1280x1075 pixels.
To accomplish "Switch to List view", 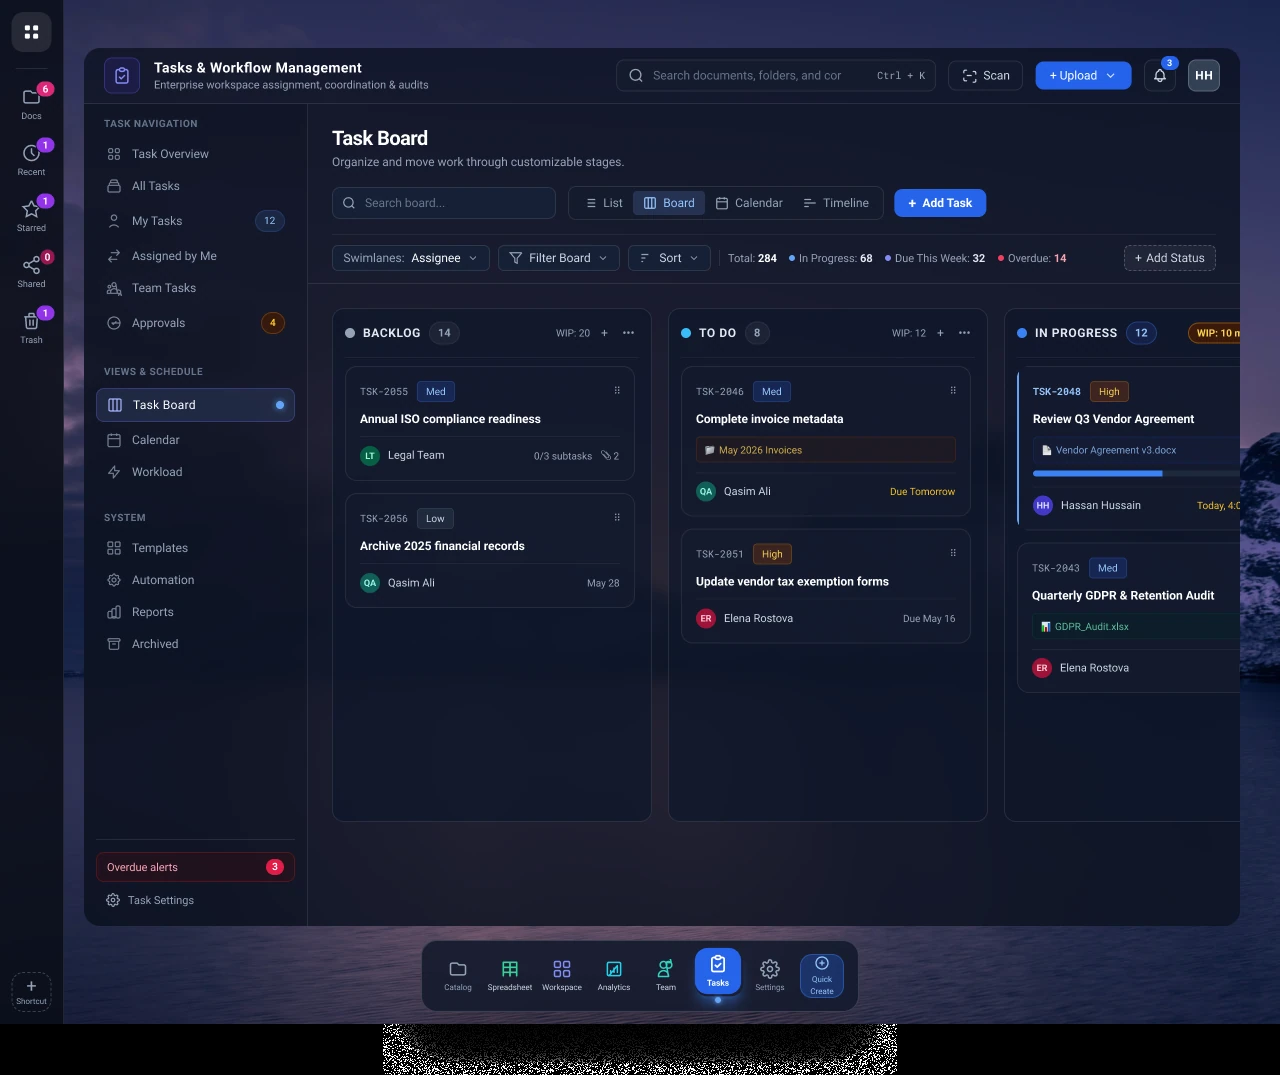I will [x=604, y=203].
